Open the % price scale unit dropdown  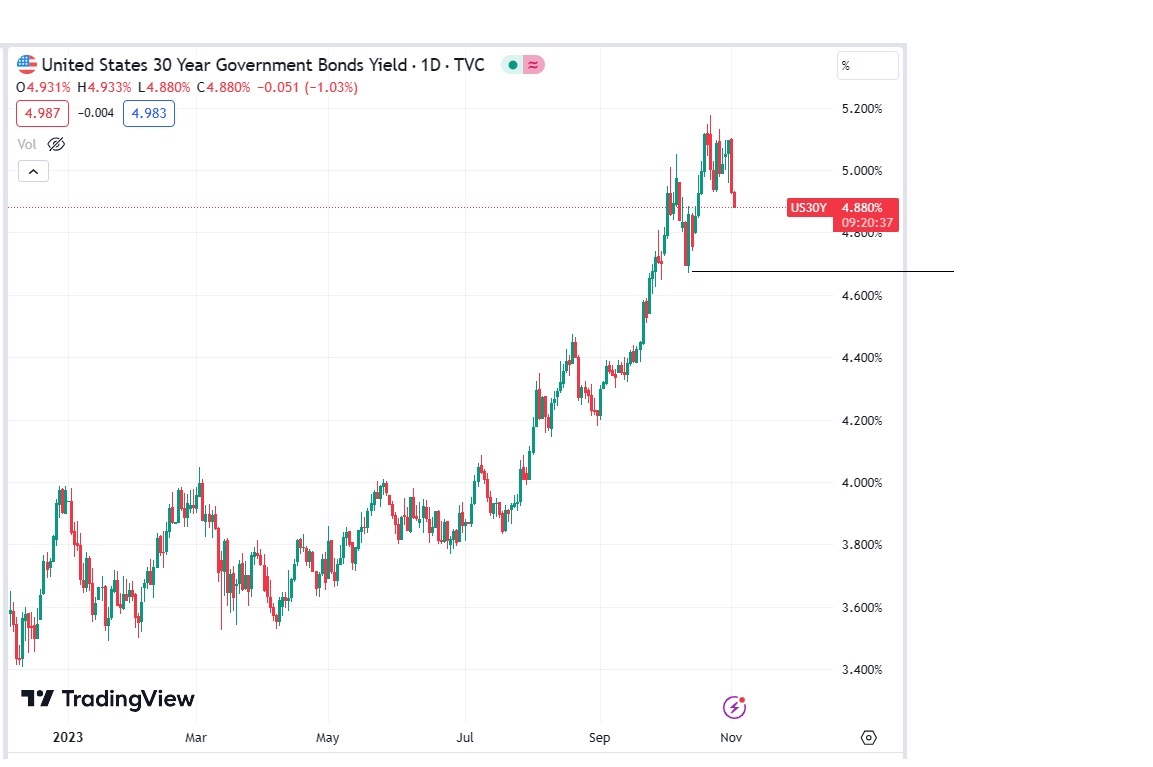click(x=867, y=66)
